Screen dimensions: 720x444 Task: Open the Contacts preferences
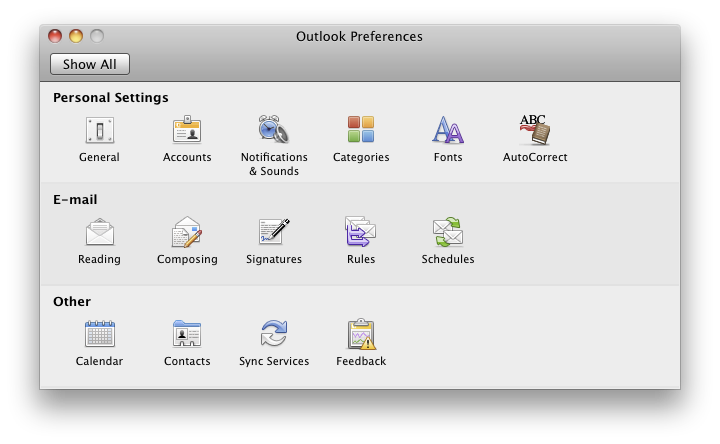187,335
